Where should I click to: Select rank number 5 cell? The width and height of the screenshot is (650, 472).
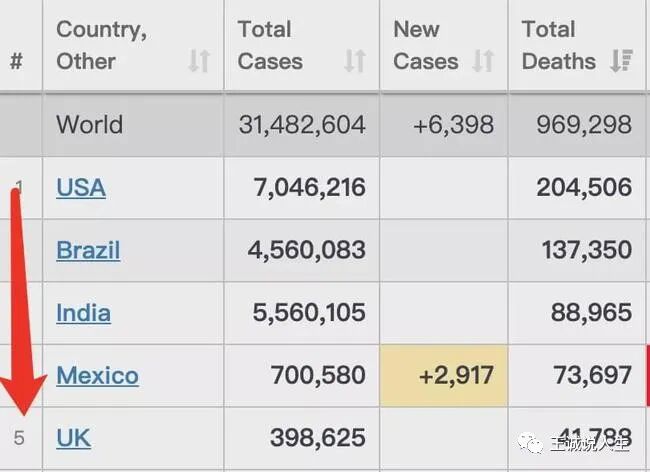[x=19, y=438]
